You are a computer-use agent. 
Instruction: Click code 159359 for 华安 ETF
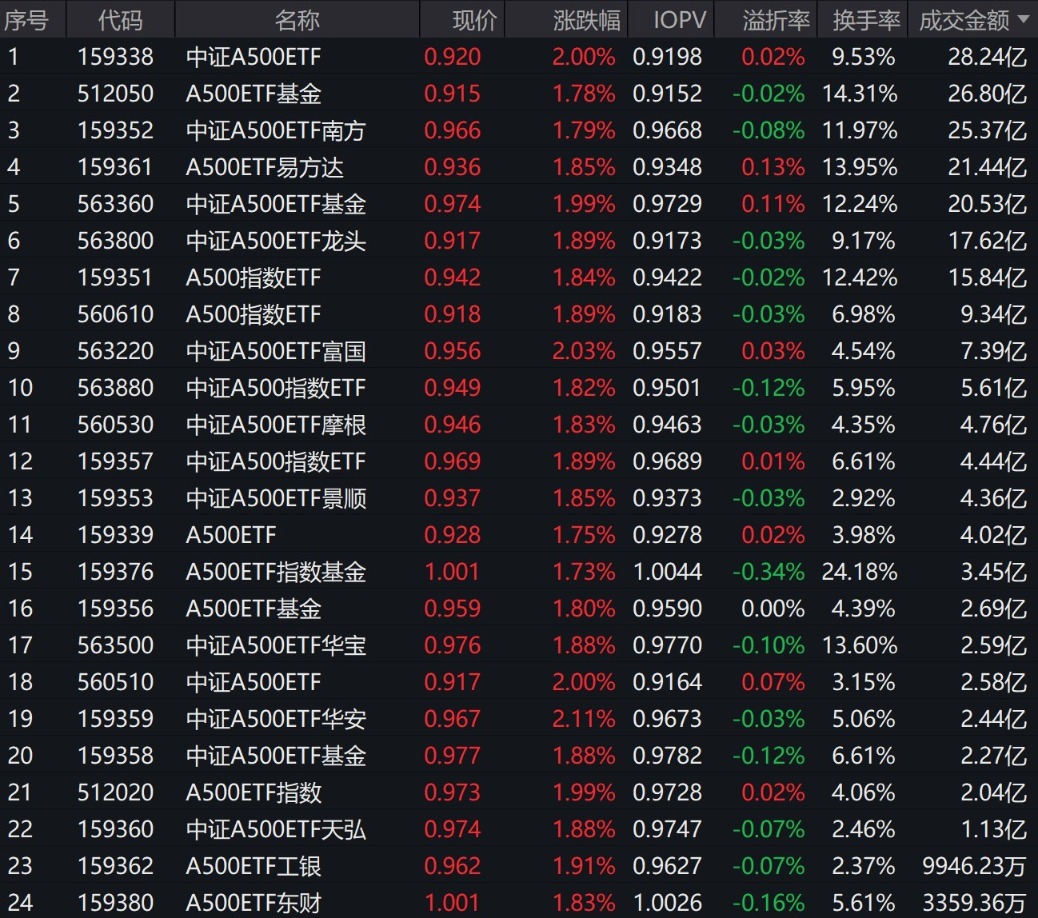pyautogui.click(x=115, y=719)
